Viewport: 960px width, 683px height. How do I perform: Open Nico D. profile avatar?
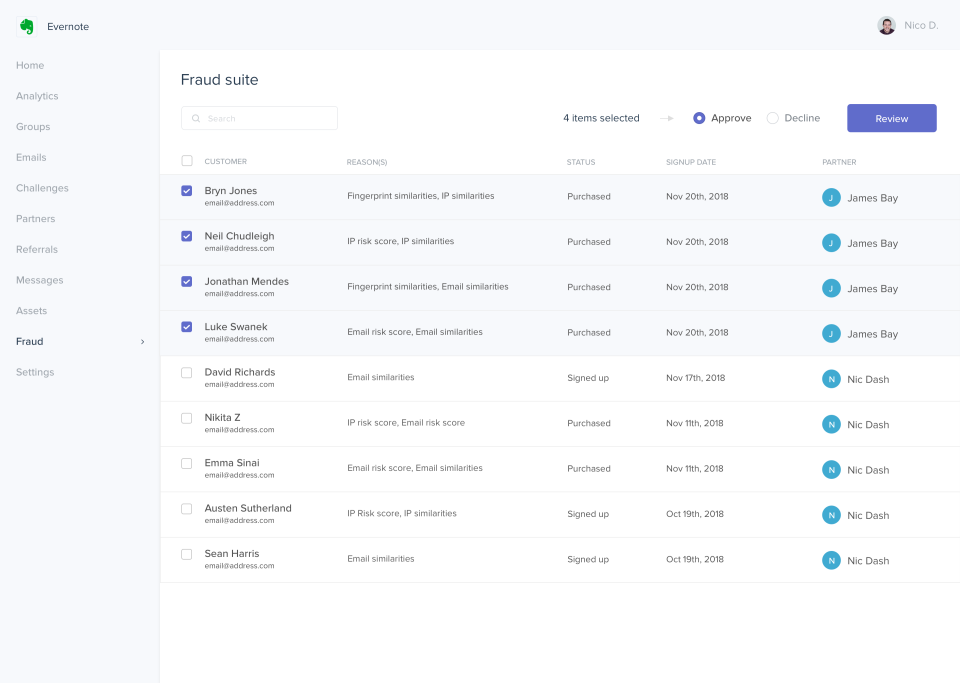886,26
